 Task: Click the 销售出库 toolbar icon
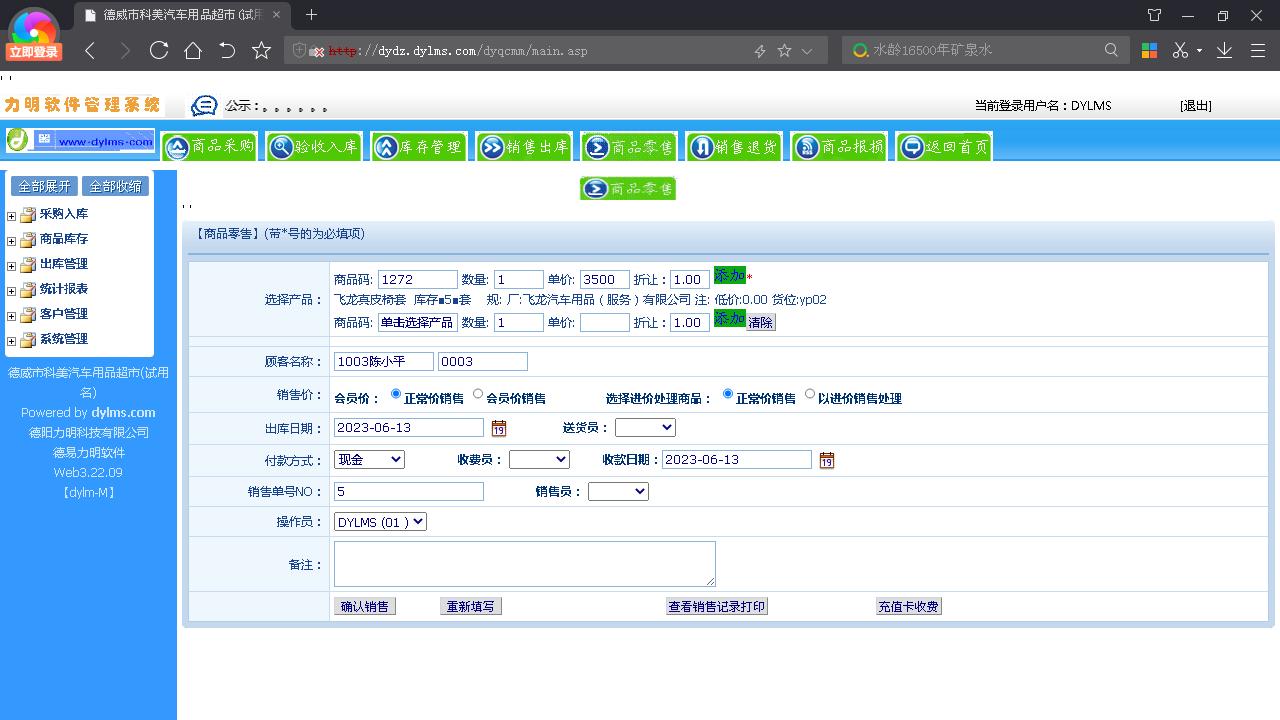(523, 145)
